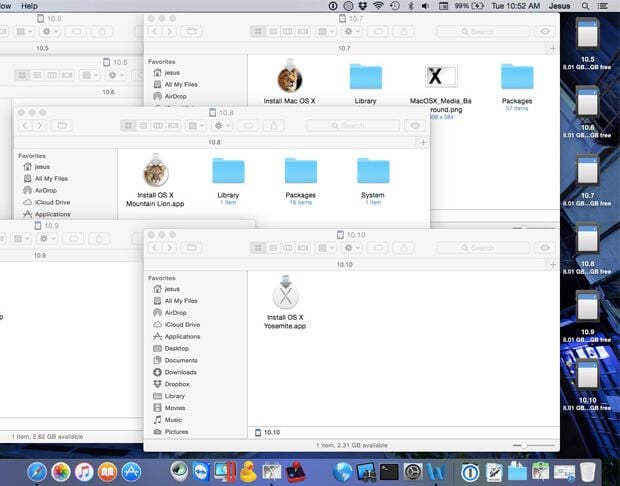Open Spotlight search in the menu bar
This screenshot has width=620, height=486.
click(586, 6)
